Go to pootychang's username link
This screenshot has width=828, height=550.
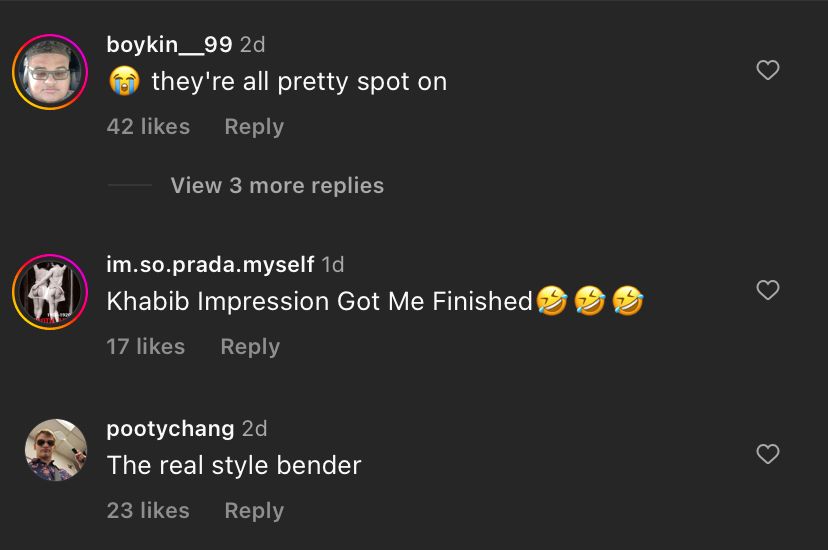[x=170, y=429]
